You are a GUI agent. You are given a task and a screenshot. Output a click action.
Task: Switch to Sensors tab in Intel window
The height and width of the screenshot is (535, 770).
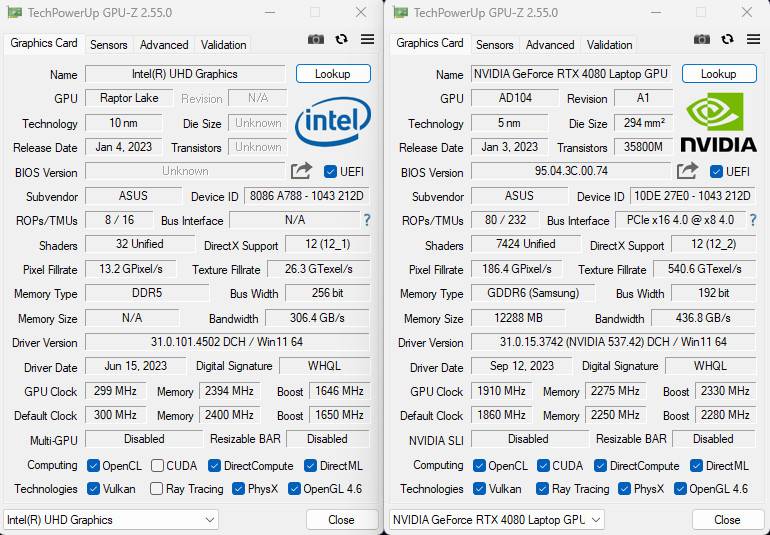(x=109, y=45)
